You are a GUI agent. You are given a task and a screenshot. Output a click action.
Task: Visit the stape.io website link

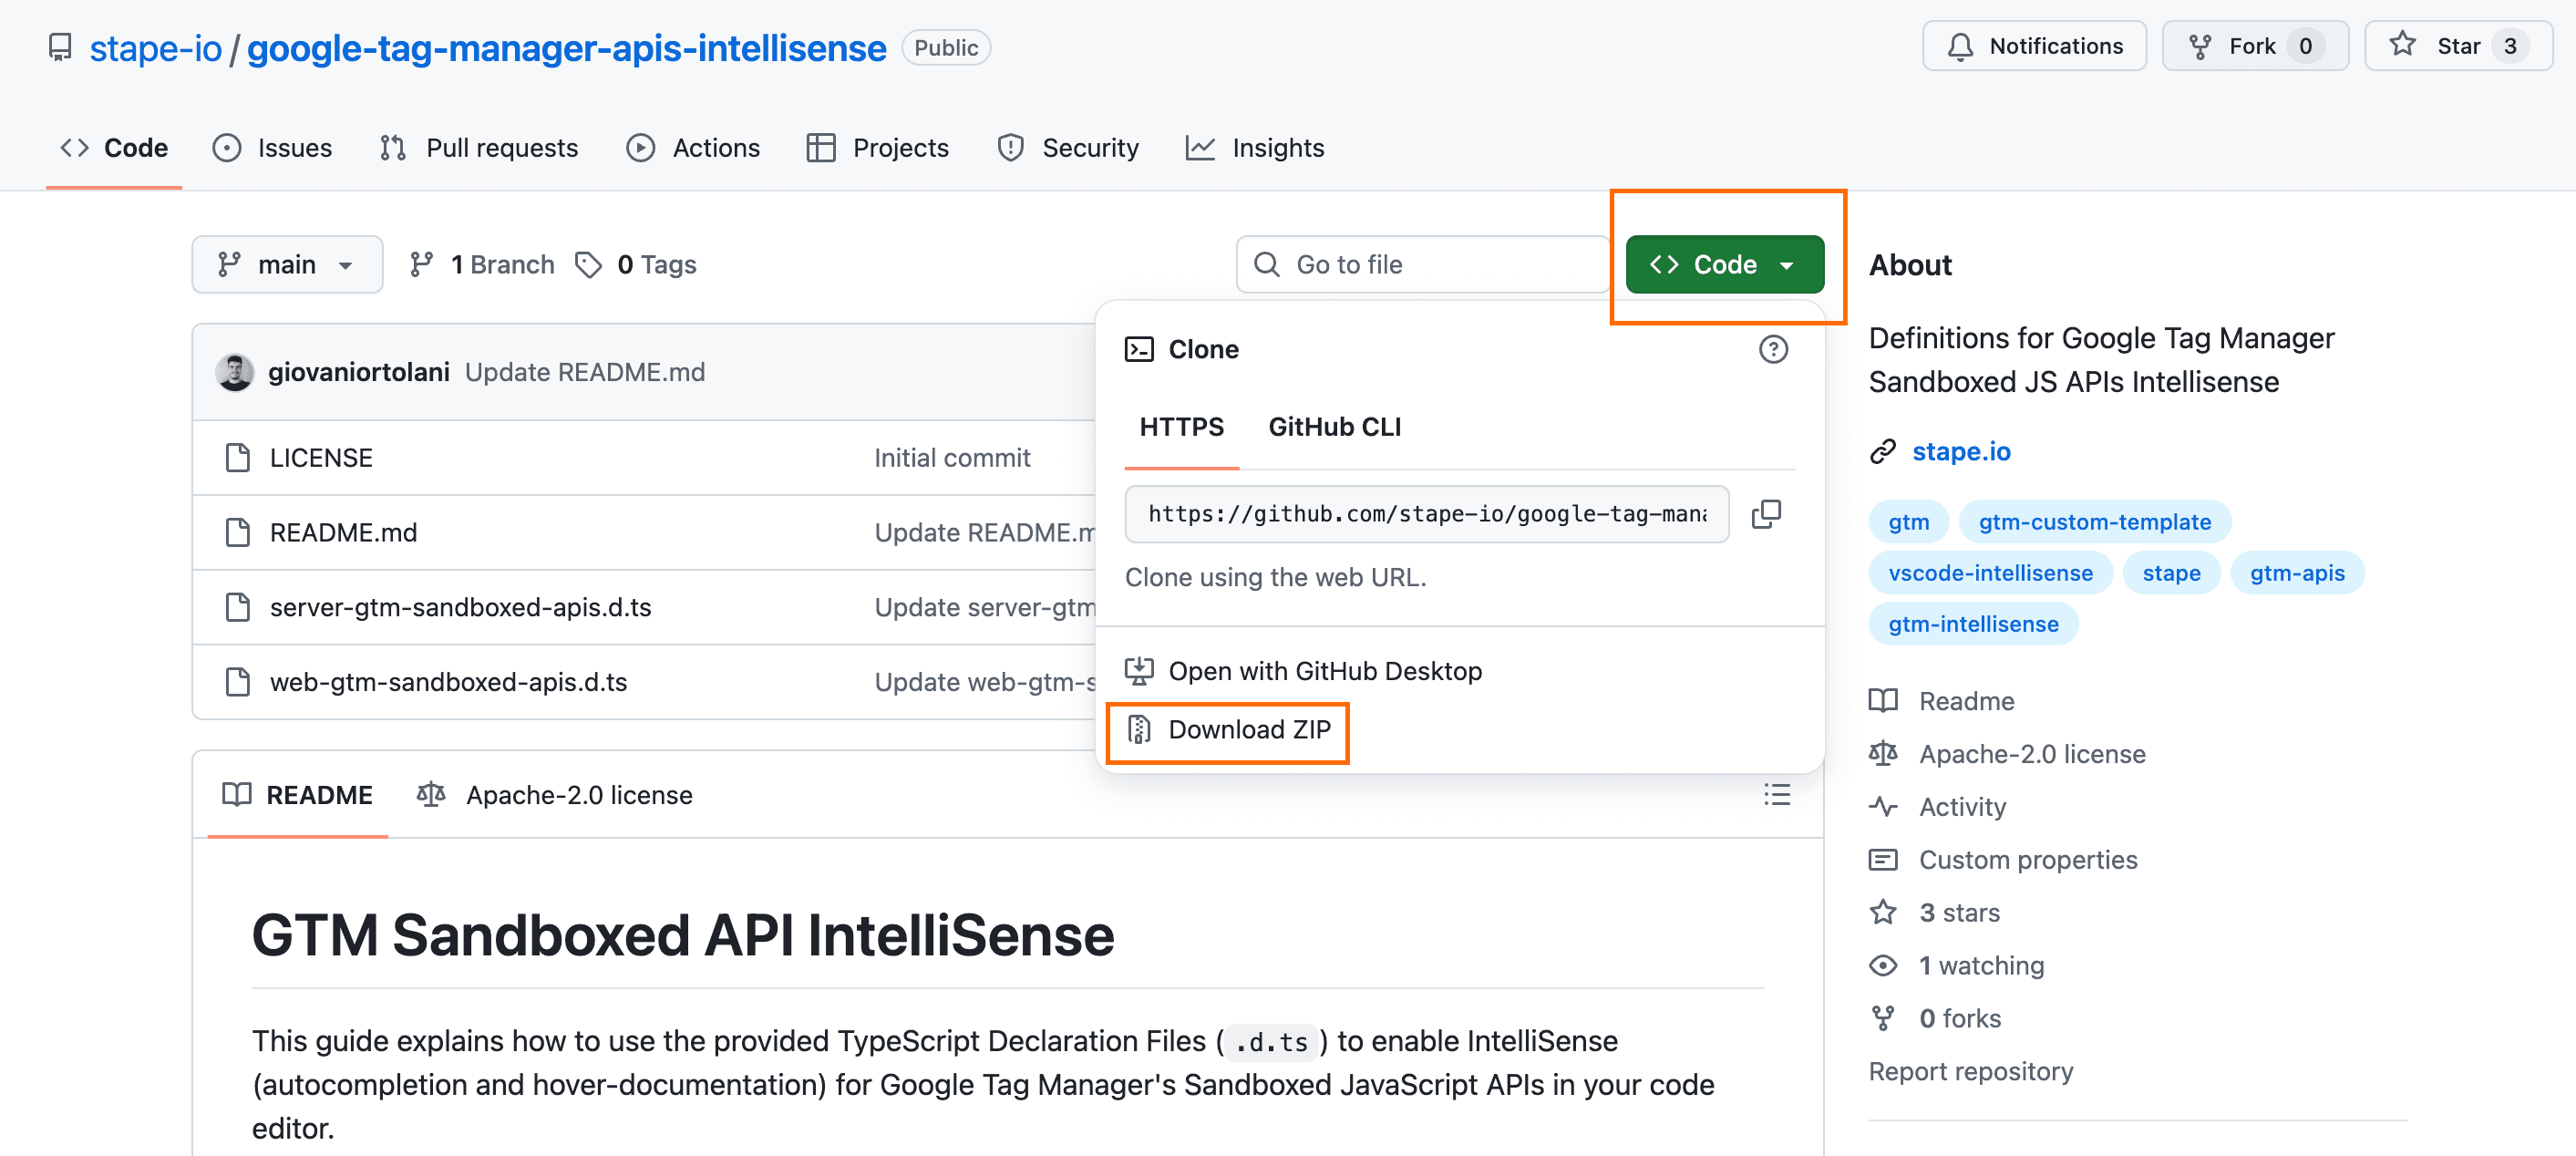(1961, 452)
